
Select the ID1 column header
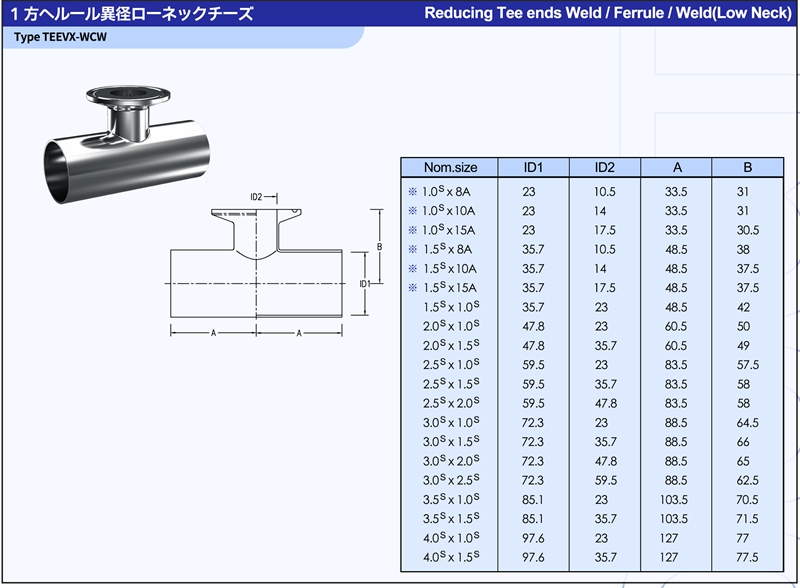[x=533, y=168]
